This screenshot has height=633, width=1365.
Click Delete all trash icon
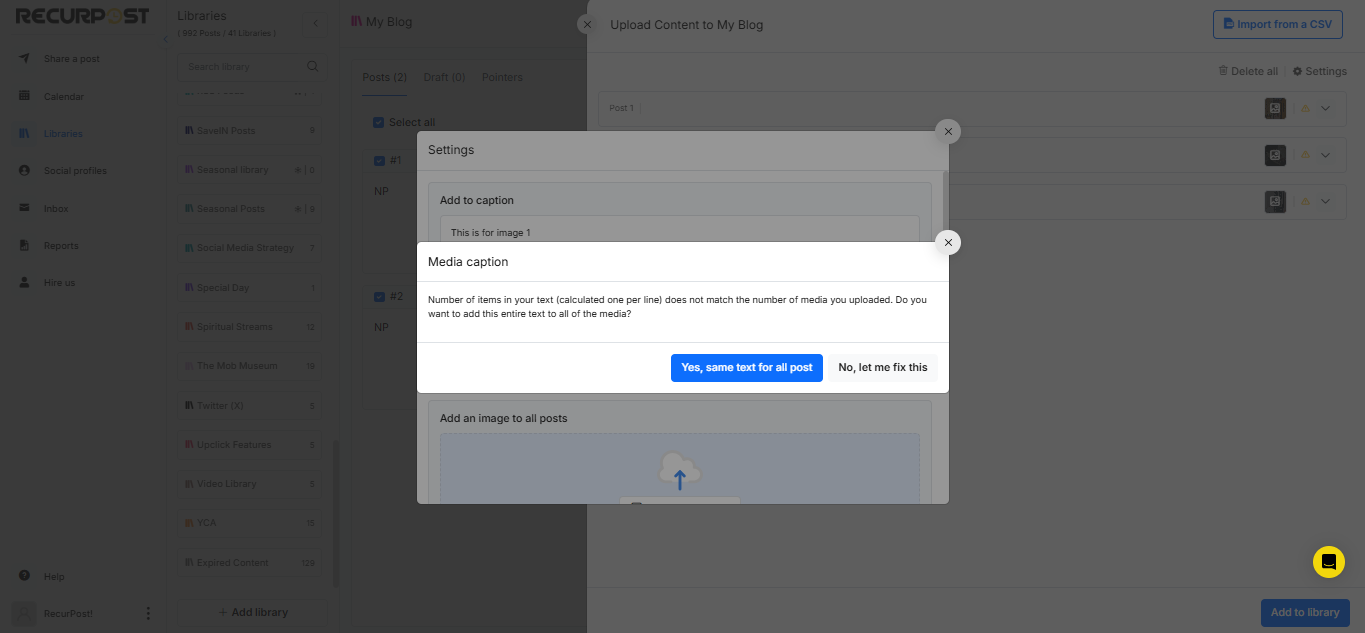click(1223, 71)
